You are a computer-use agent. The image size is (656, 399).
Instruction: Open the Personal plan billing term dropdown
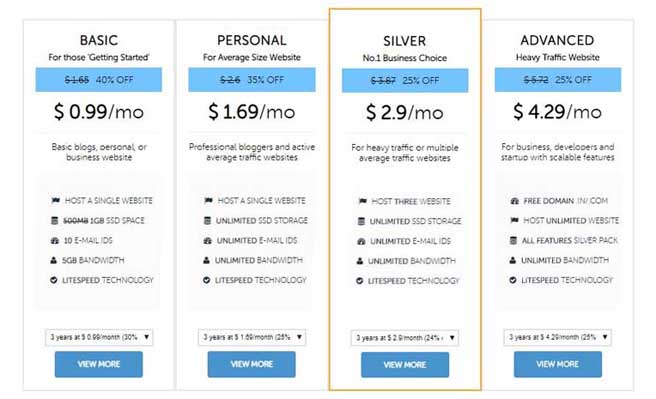point(252,337)
